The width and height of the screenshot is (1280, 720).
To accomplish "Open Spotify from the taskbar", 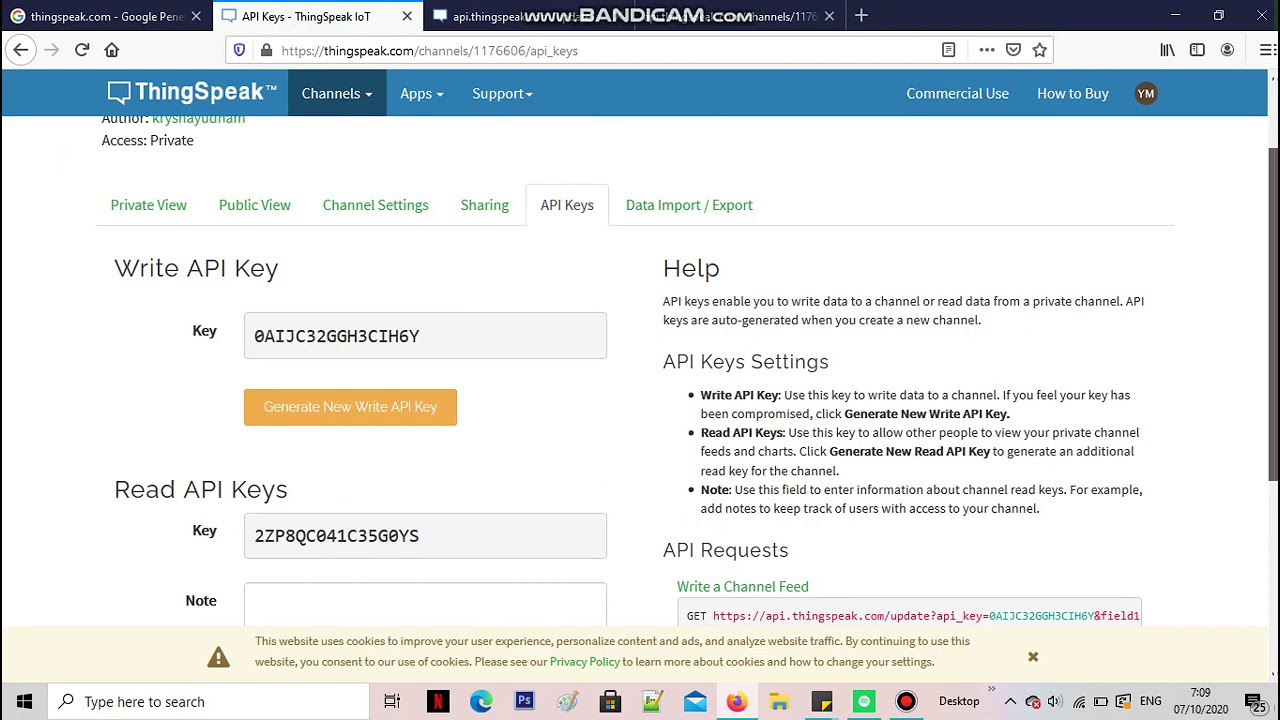I will coord(864,702).
